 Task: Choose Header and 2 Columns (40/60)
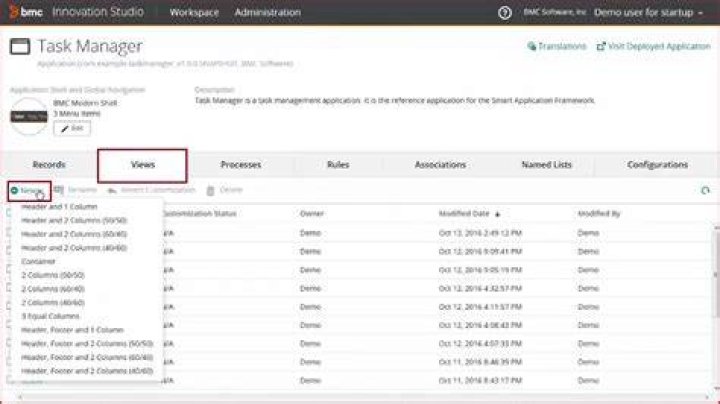point(74,248)
